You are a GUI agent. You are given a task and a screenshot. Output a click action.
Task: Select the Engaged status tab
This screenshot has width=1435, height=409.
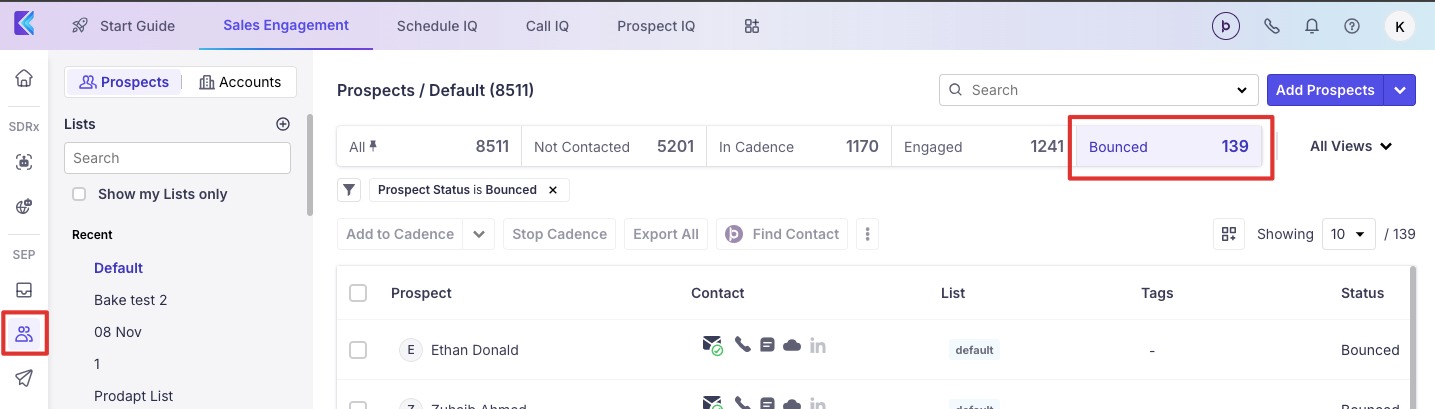(x=982, y=146)
